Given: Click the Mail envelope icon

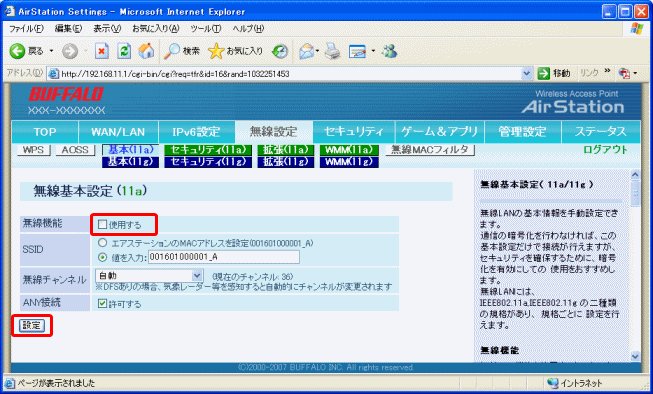Looking at the screenshot, I should tap(307, 51).
